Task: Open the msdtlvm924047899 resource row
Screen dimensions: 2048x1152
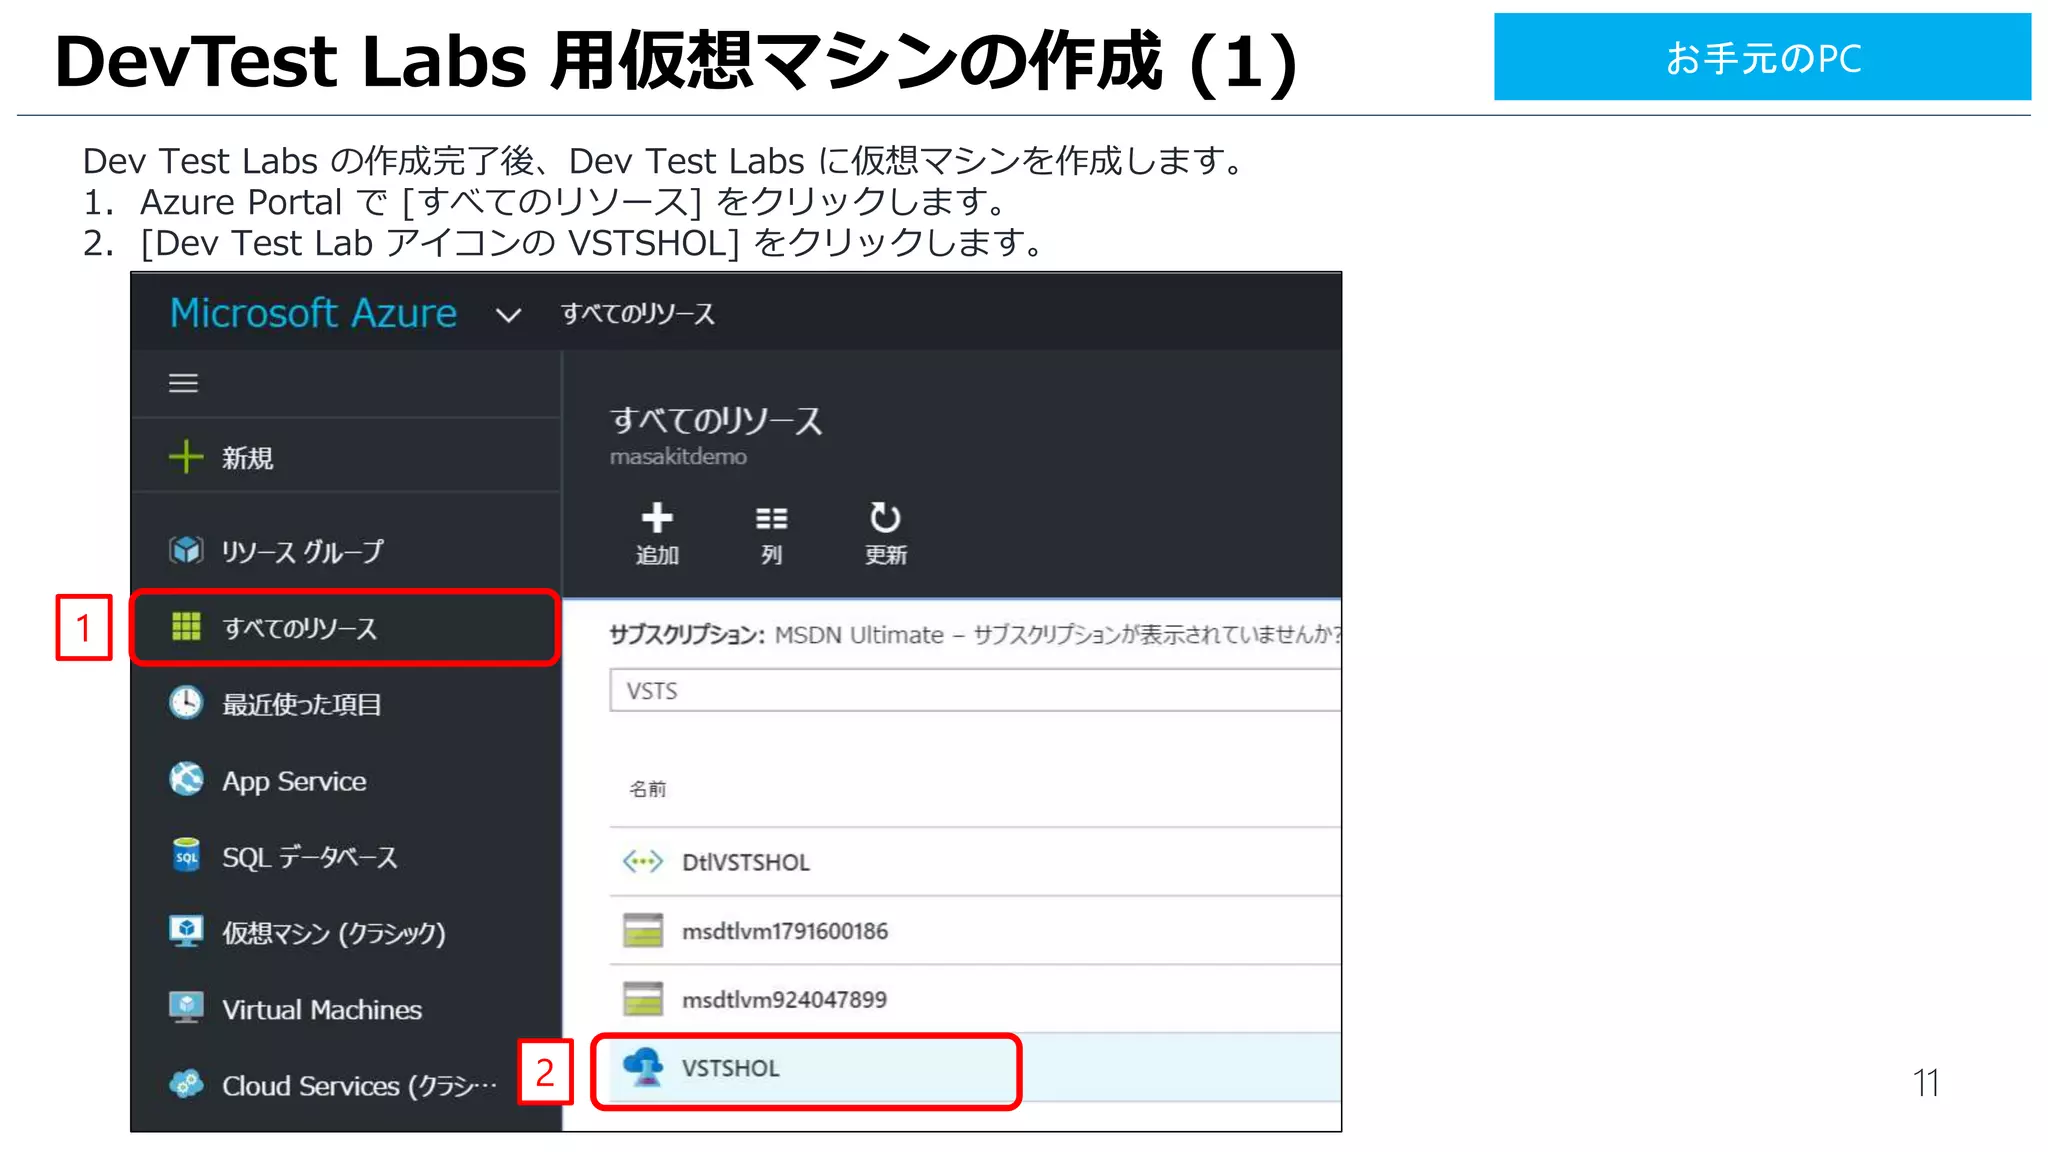Action: tap(975, 999)
